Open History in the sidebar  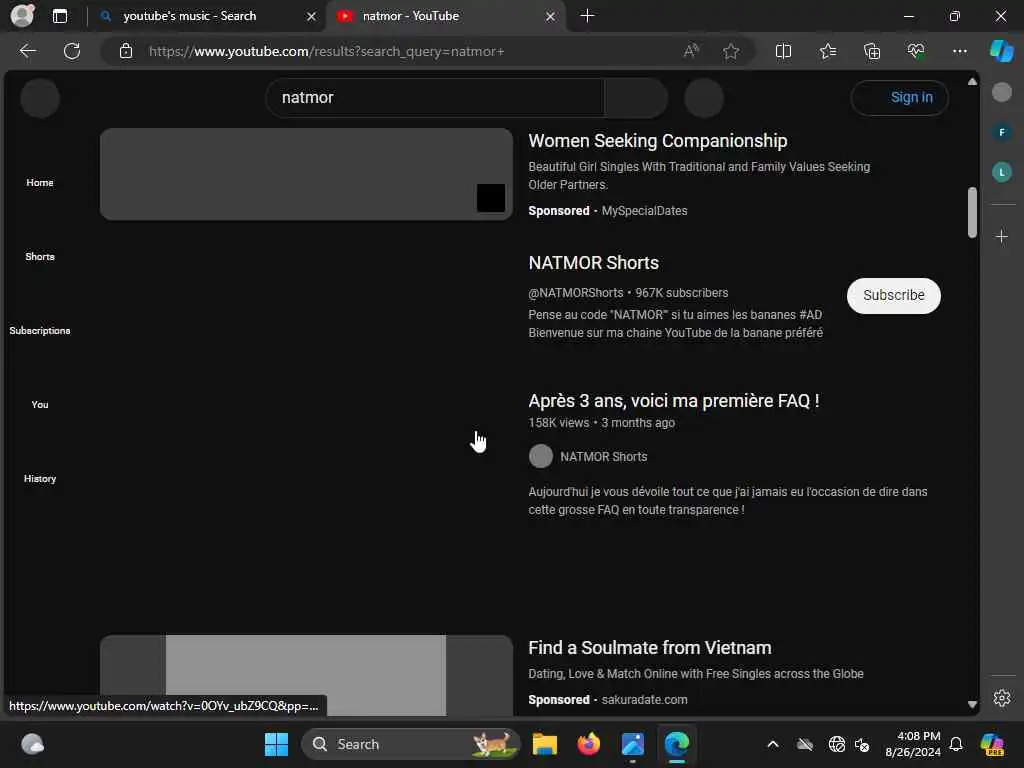(x=40, y=478)
